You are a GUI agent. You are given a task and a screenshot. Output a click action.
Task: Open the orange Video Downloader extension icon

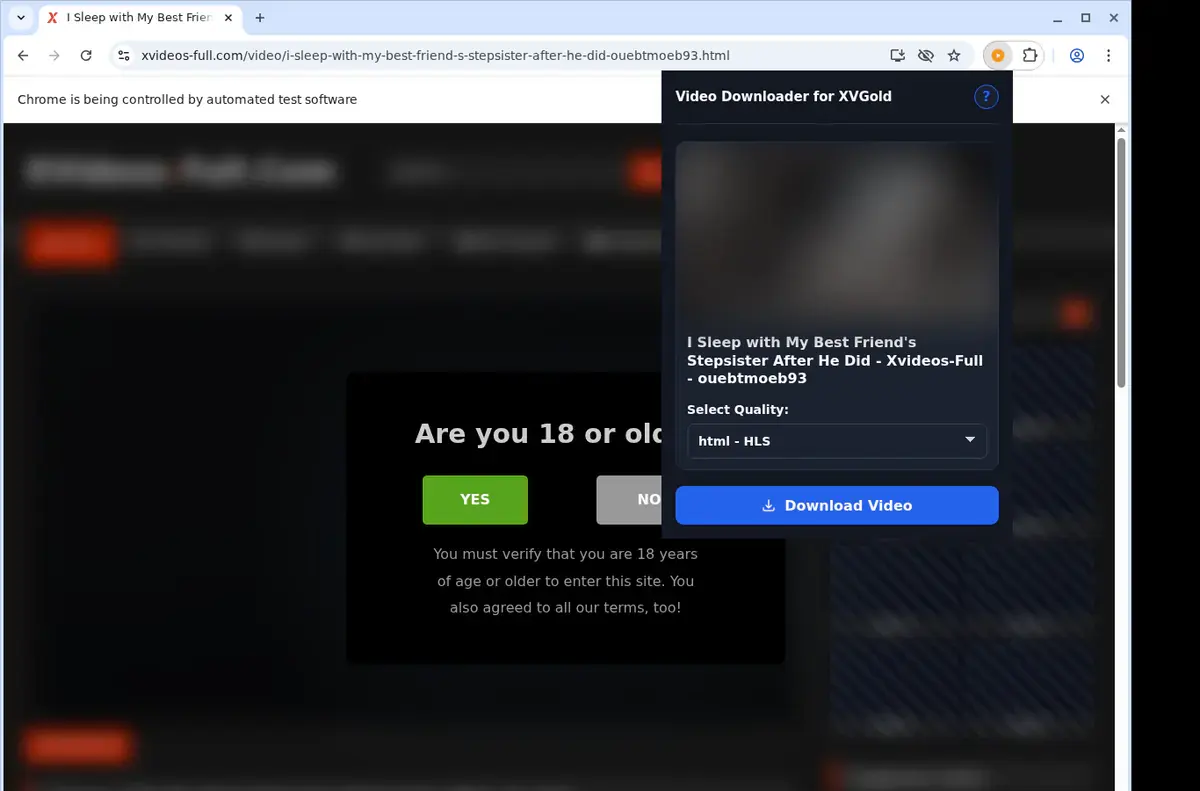998,56
